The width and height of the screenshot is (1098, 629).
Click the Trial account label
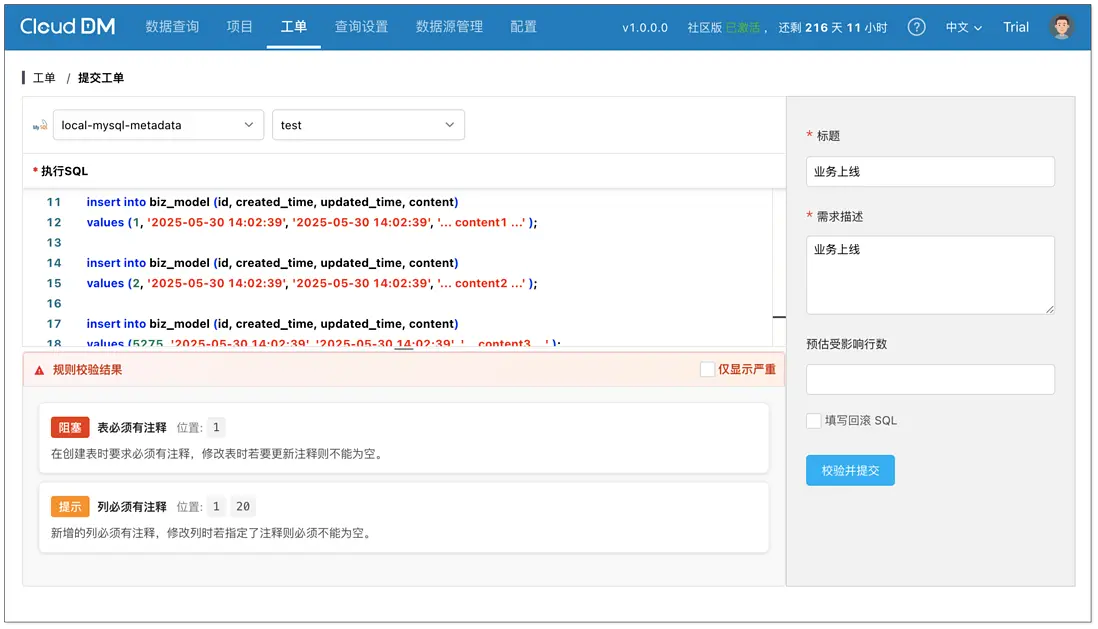coord(1015,27)
